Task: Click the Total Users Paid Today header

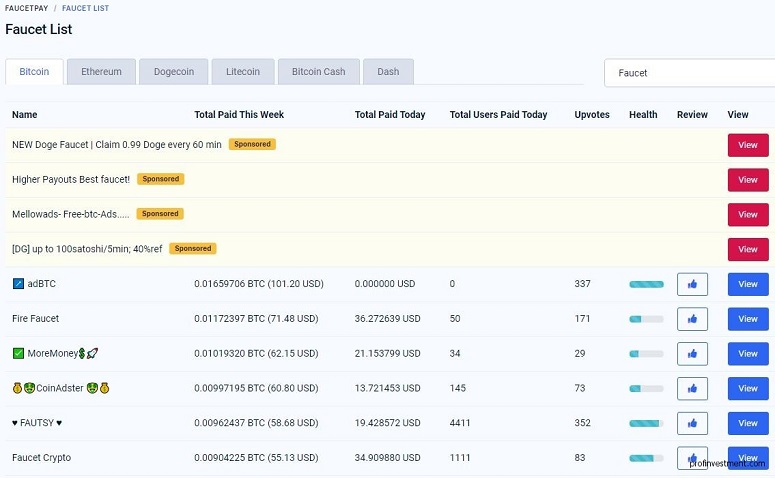Action: pyautogui.click(x=498, y=115)
